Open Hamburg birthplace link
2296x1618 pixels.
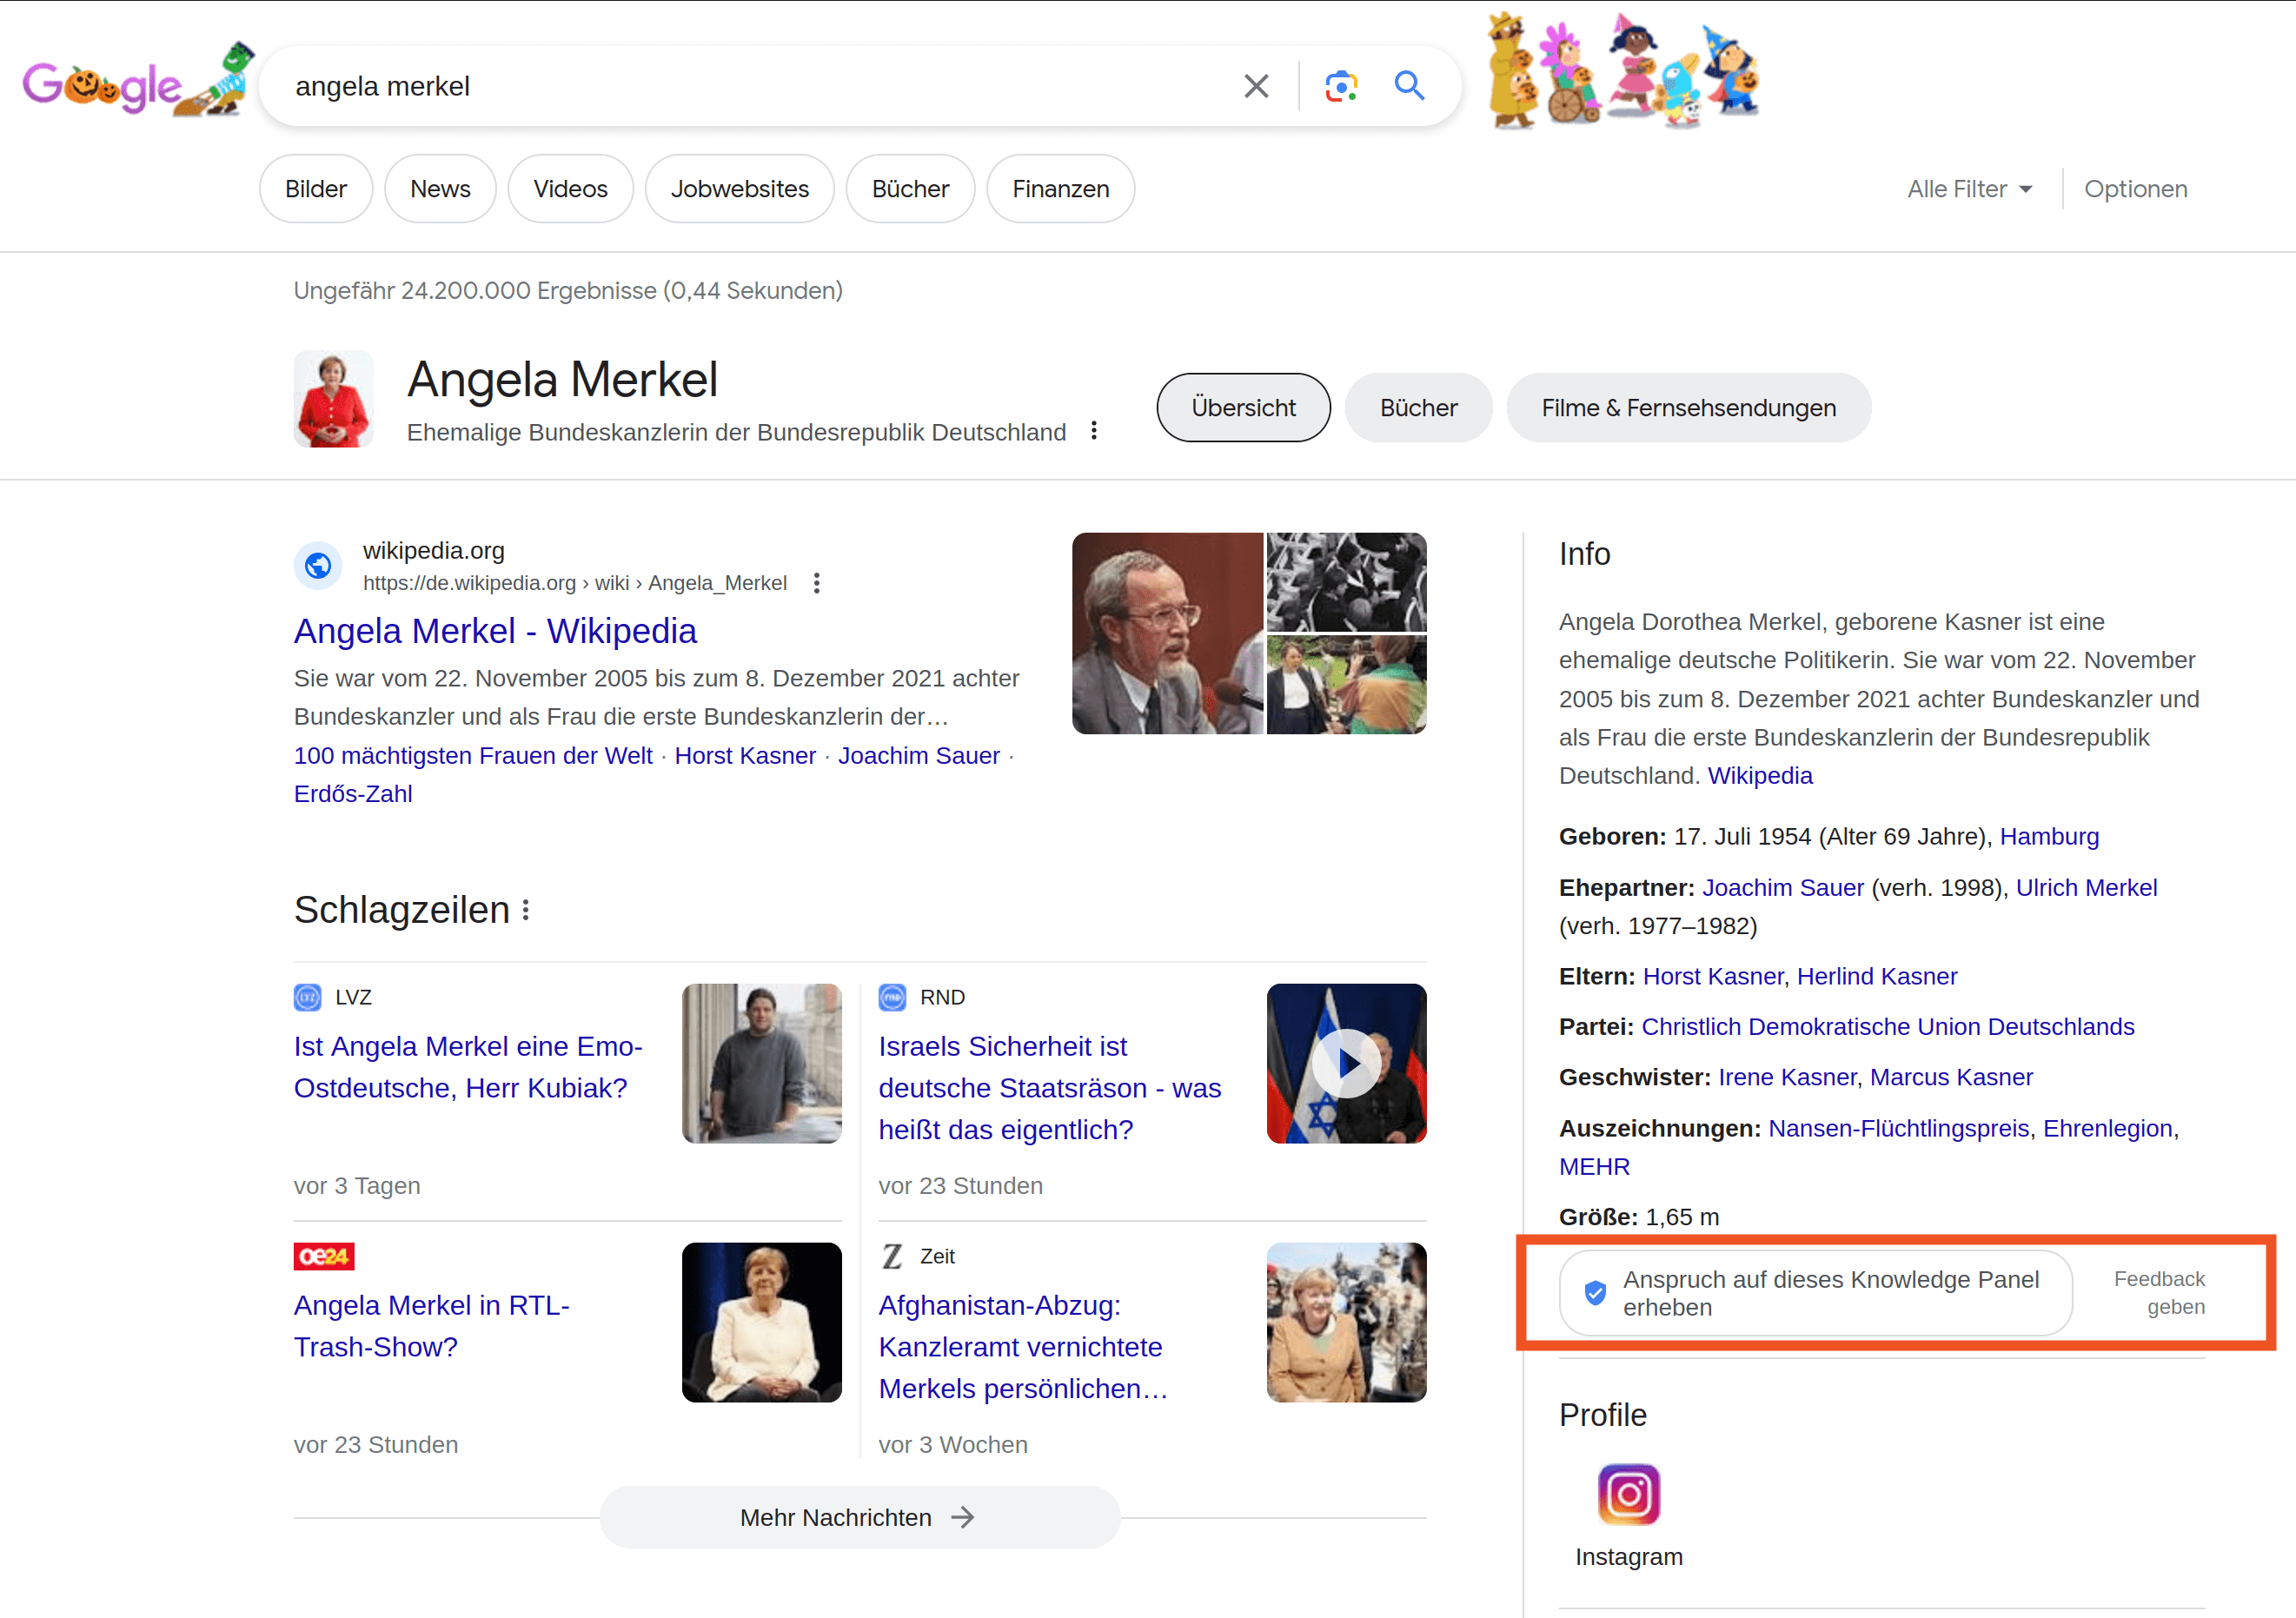[x=2049, y=837]
